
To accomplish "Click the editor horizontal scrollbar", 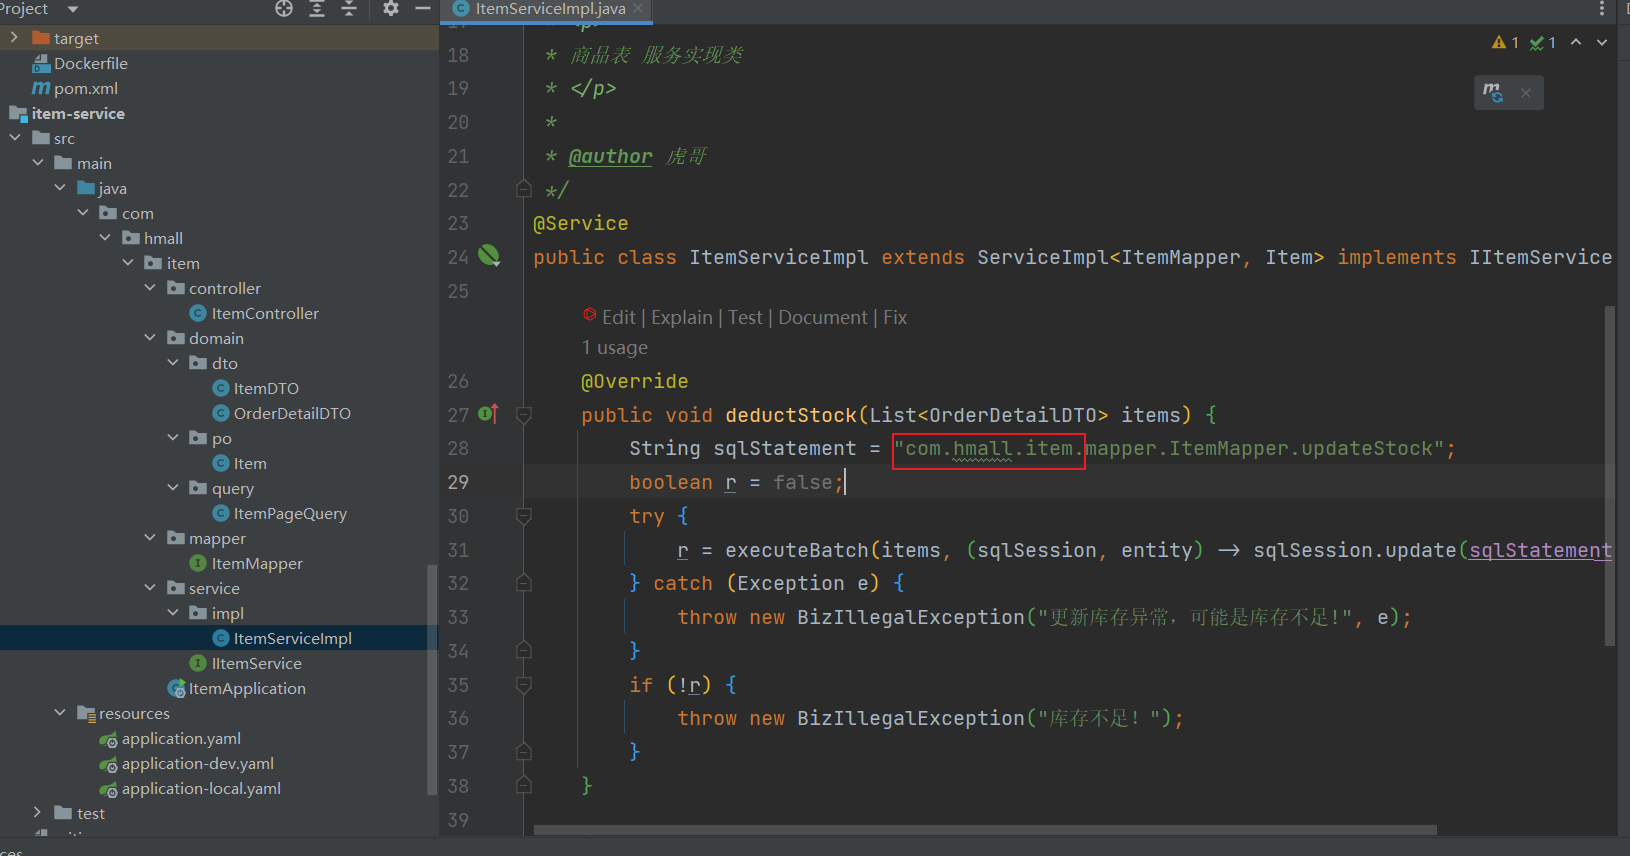I will (x=985, y=830).
